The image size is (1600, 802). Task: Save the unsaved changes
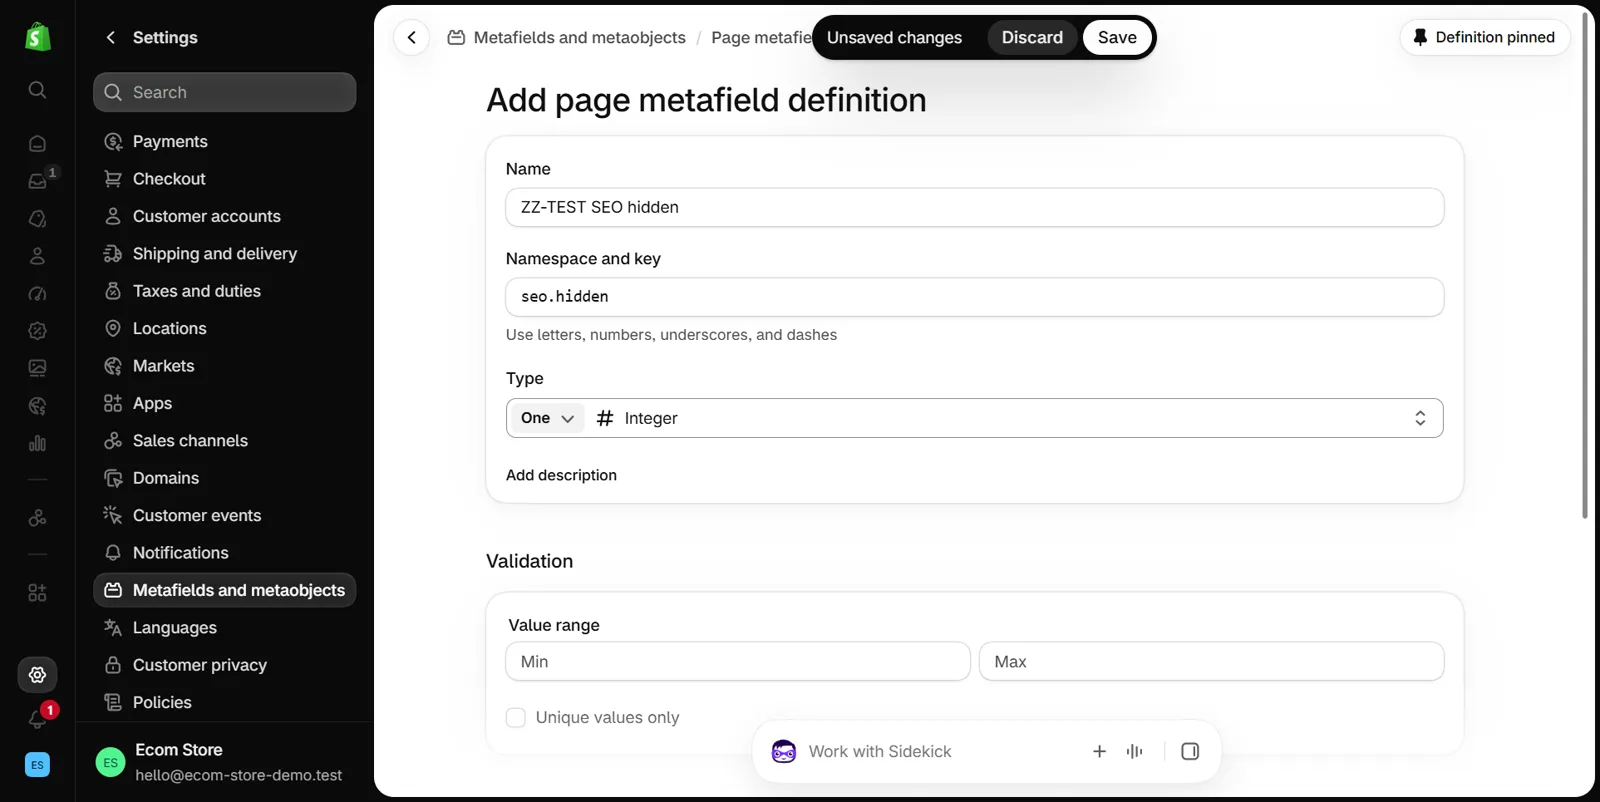point(1117,37)
